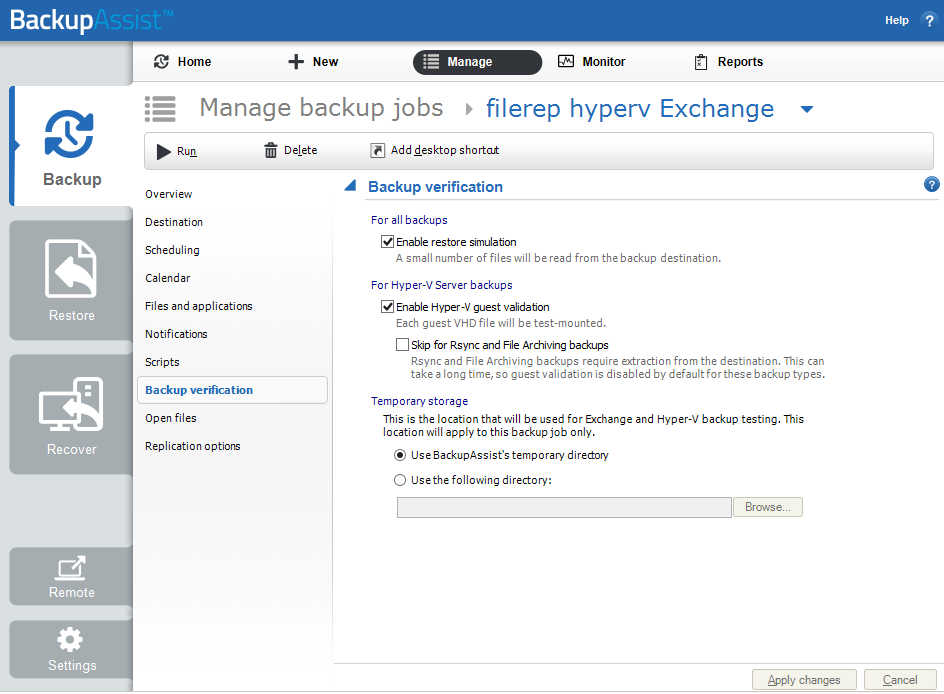Switch to the New tab
Viewport: 944px width, 694px height.
click(313, 61)
